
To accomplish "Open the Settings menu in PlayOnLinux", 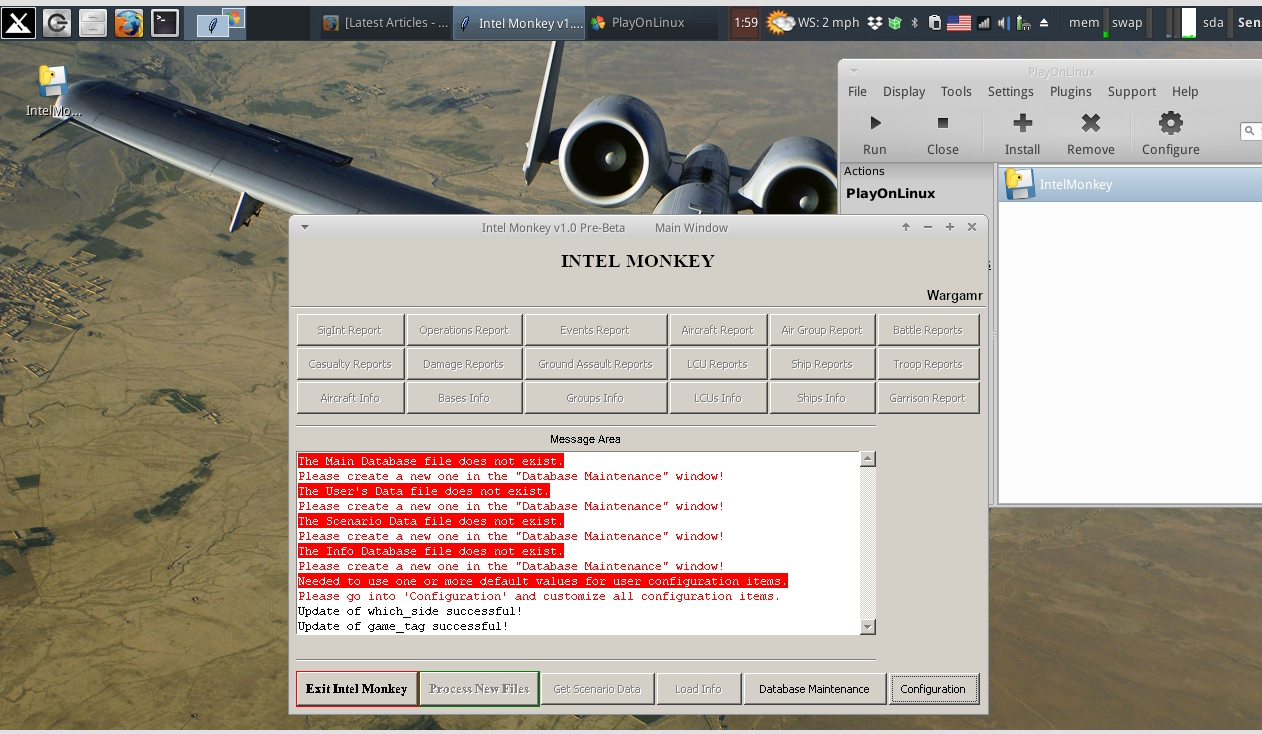I will click(1011, 91).
